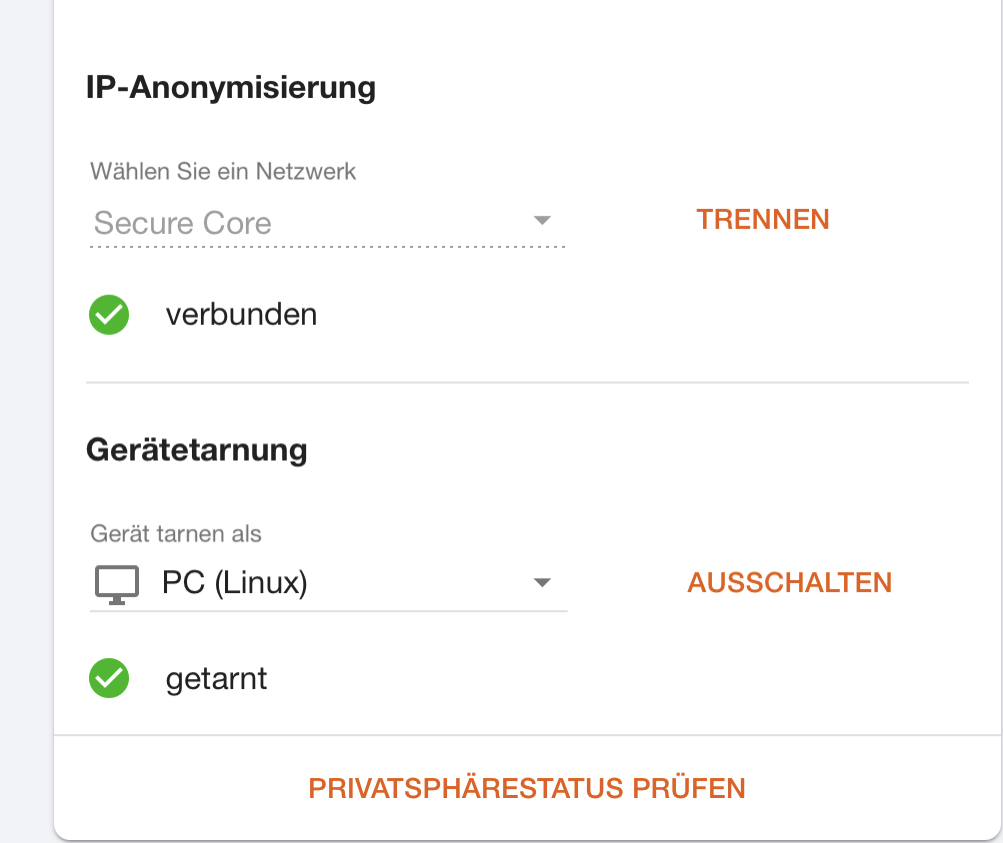This screenshot has height=843, width=1003.
Task: Click the PC monitor device icon
Action: 117,585
